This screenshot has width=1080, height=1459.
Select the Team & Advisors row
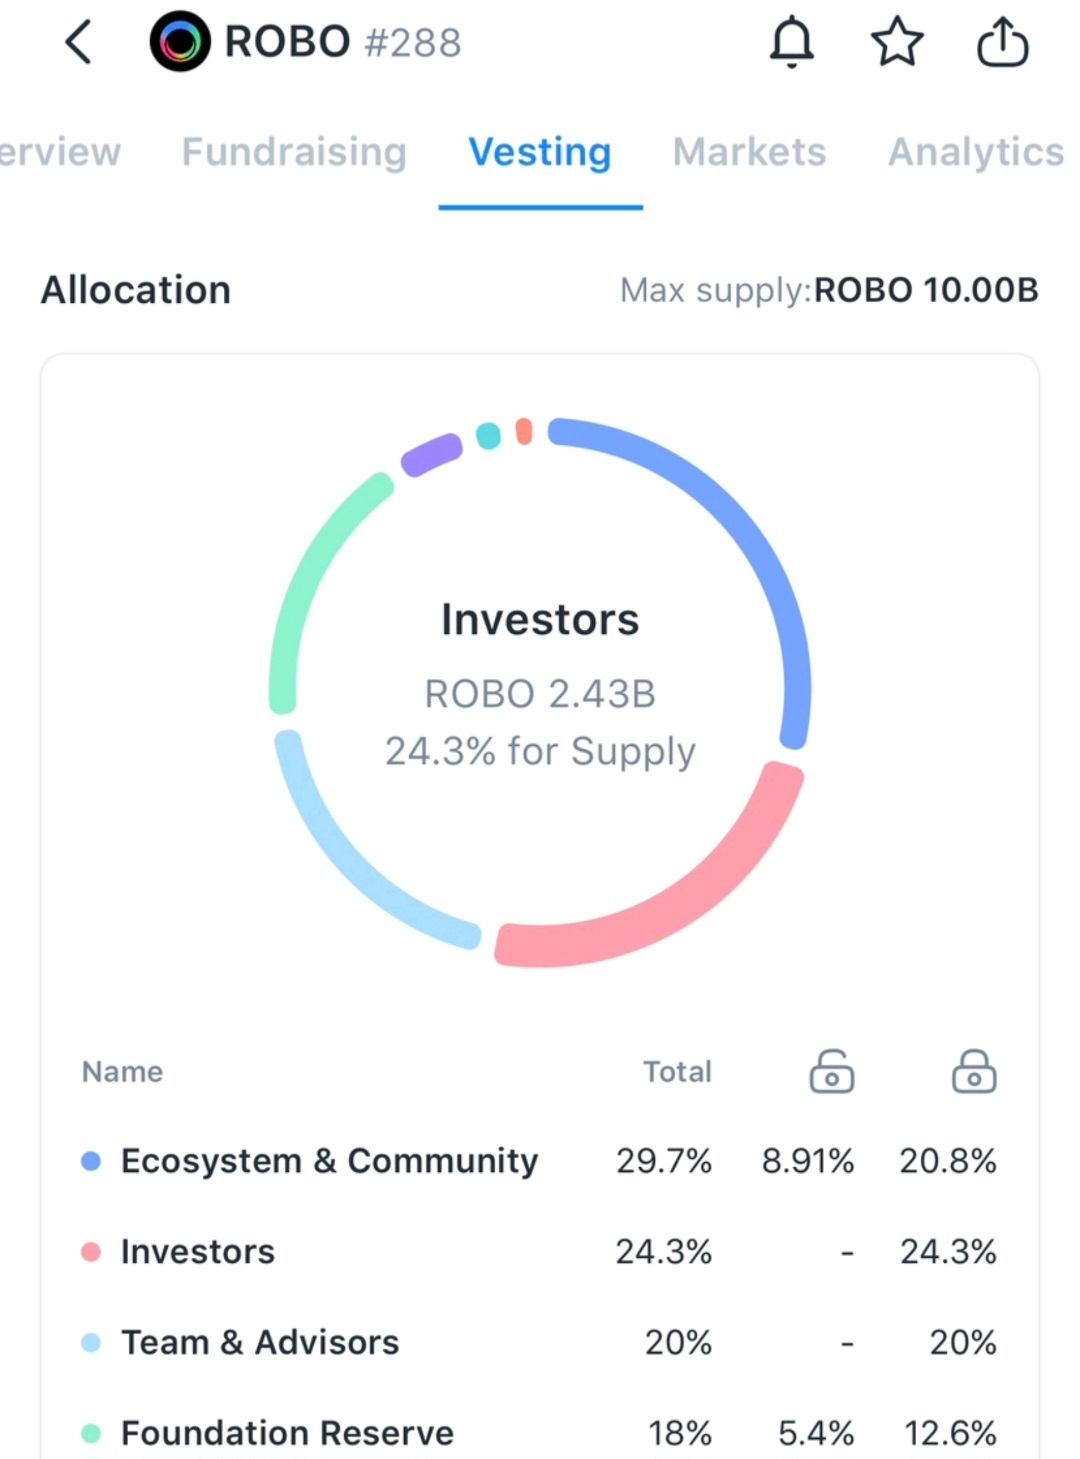tap(260, 1343)
